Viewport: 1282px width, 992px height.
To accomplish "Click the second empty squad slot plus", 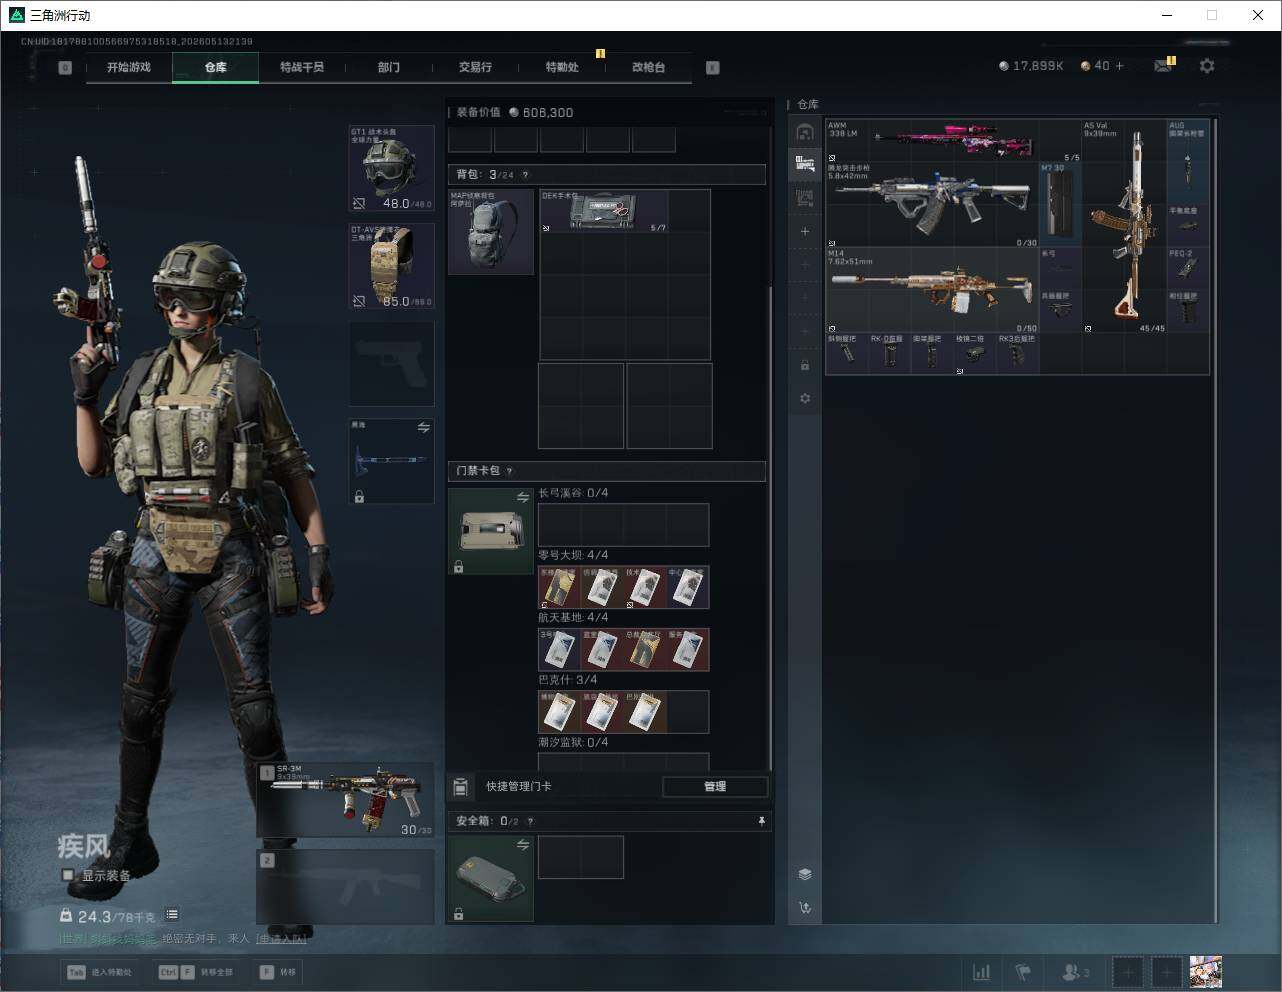I will click(1166, 972).
